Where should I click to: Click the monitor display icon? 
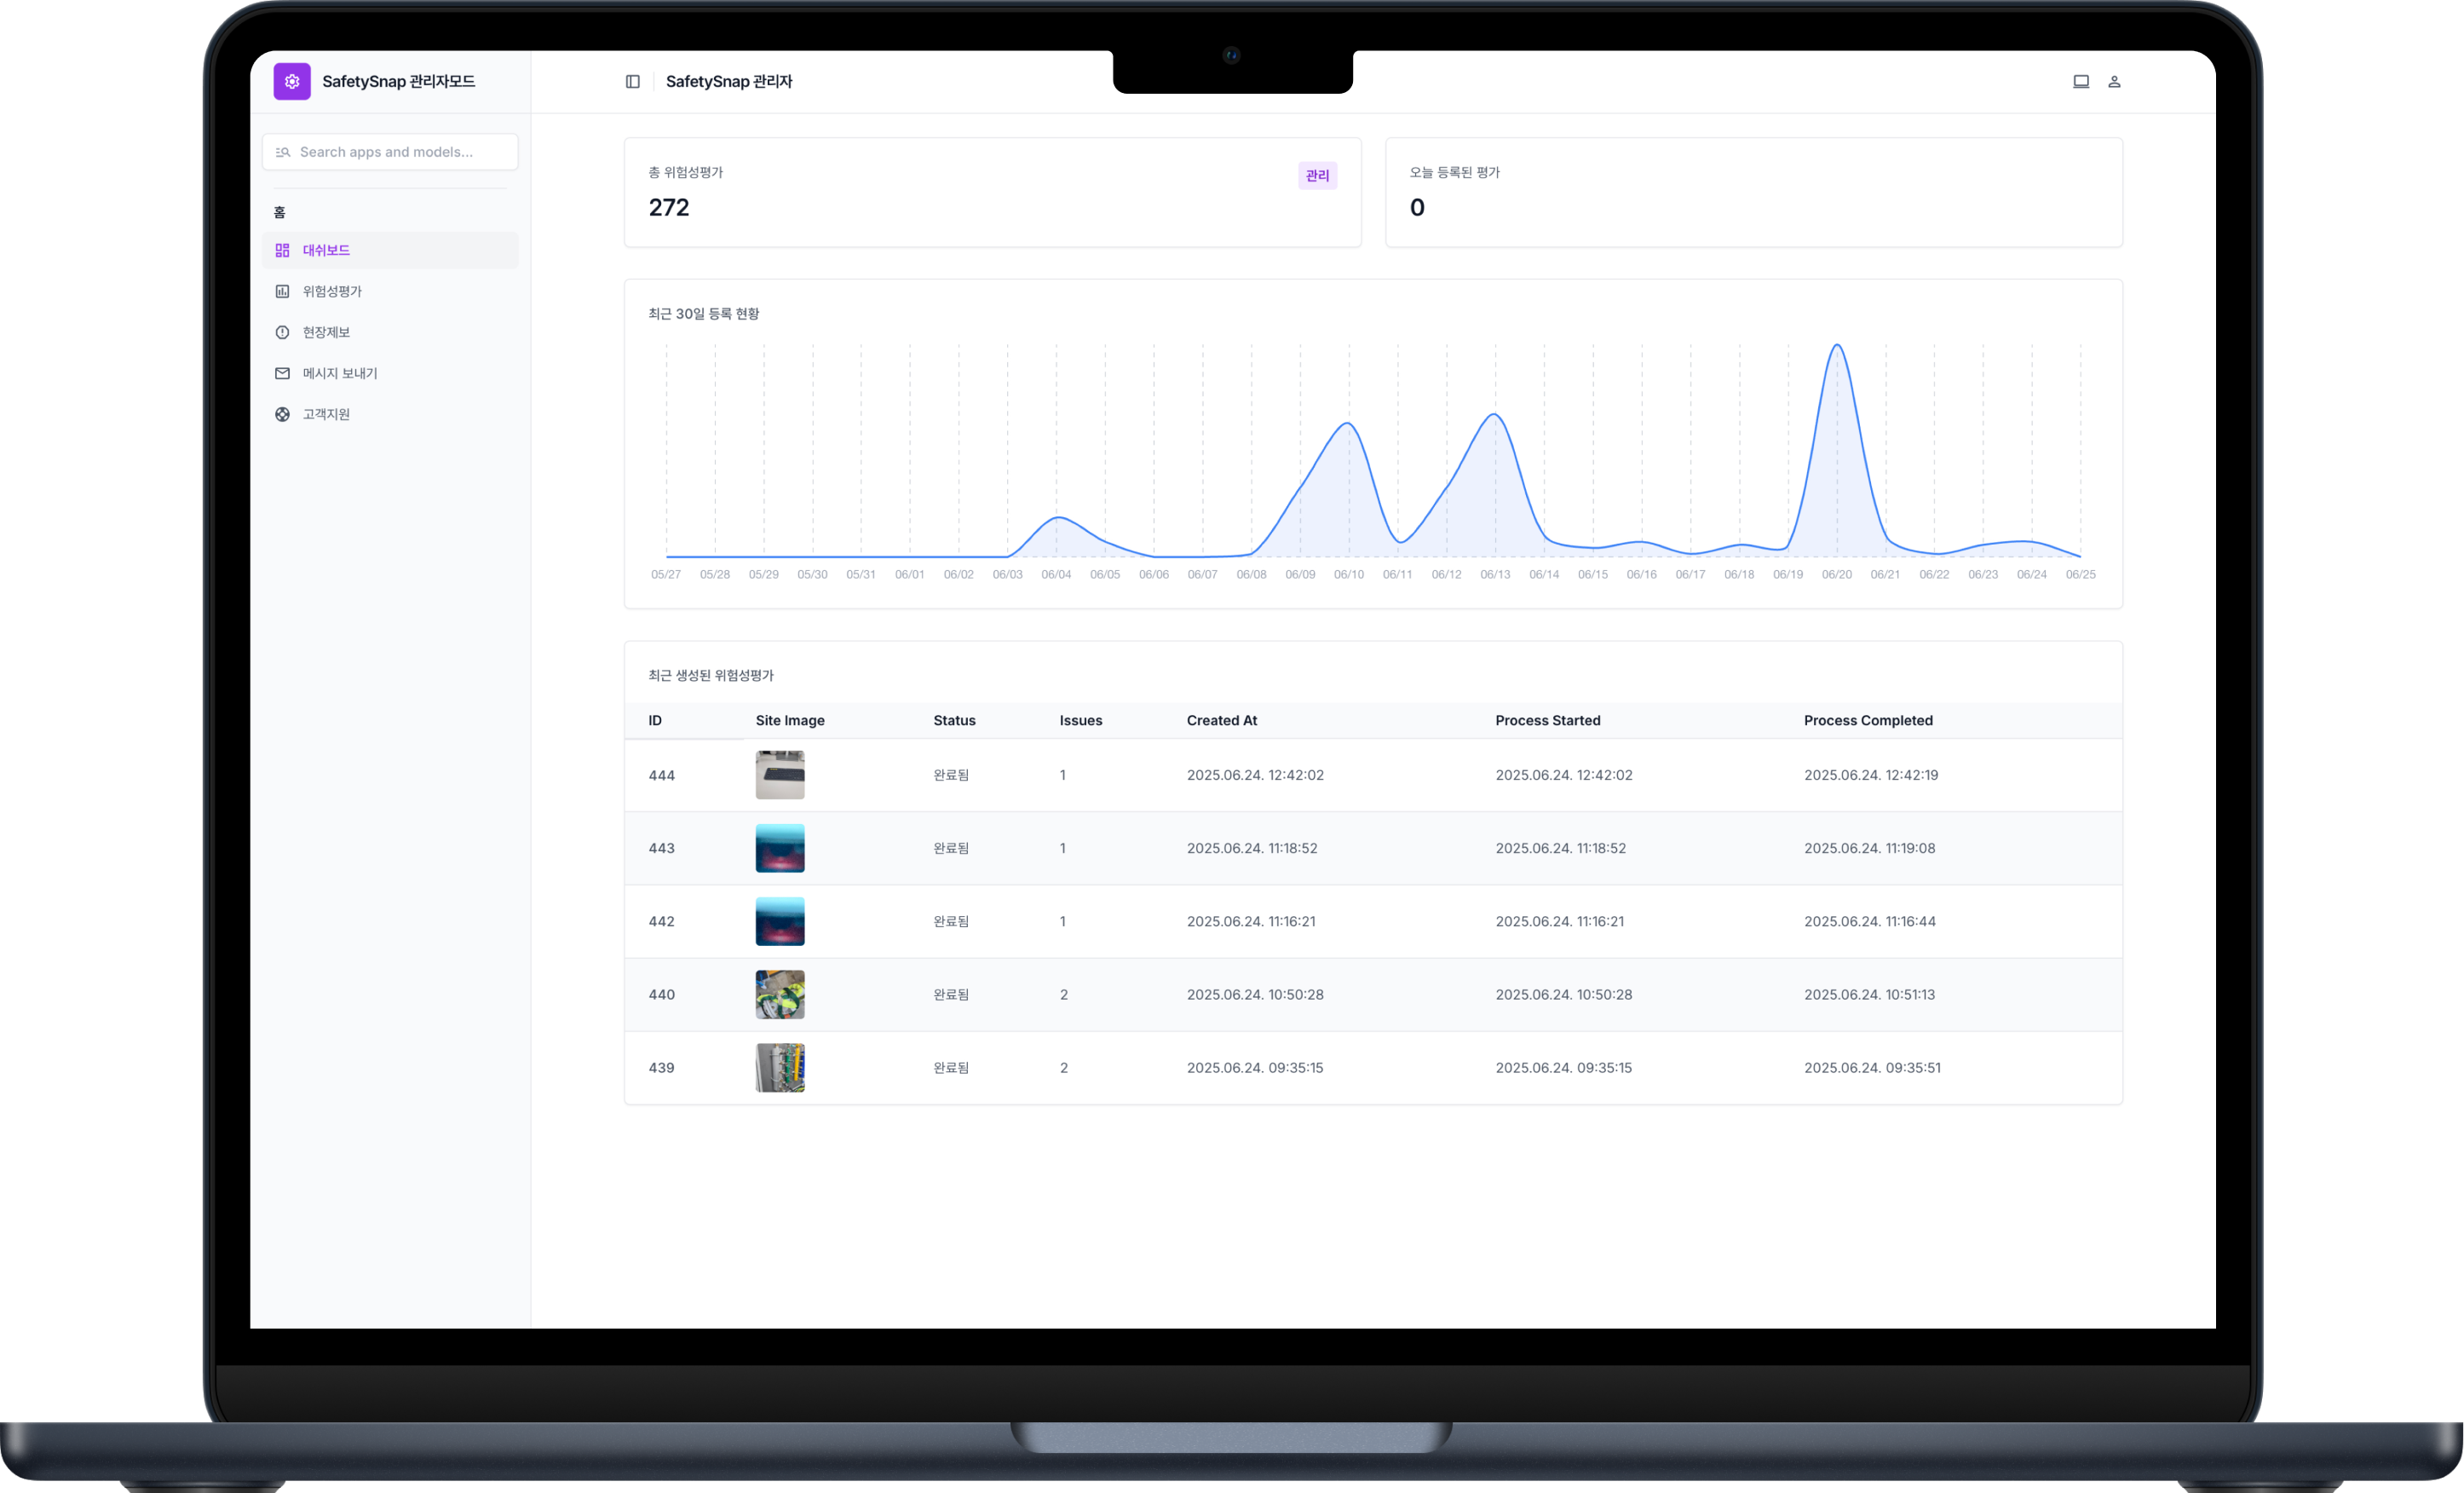2080,82
